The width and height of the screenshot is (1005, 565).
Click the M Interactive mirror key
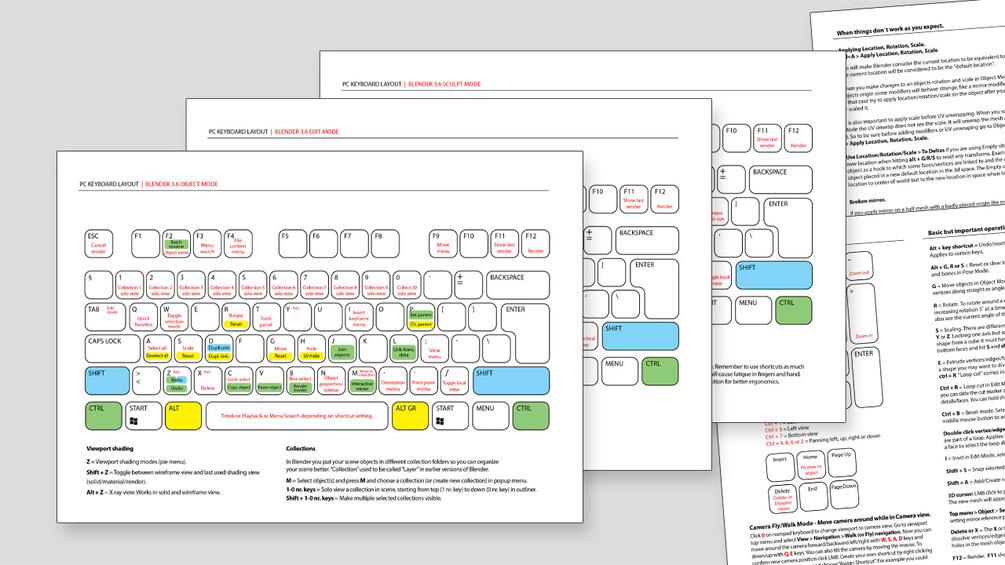361,381
